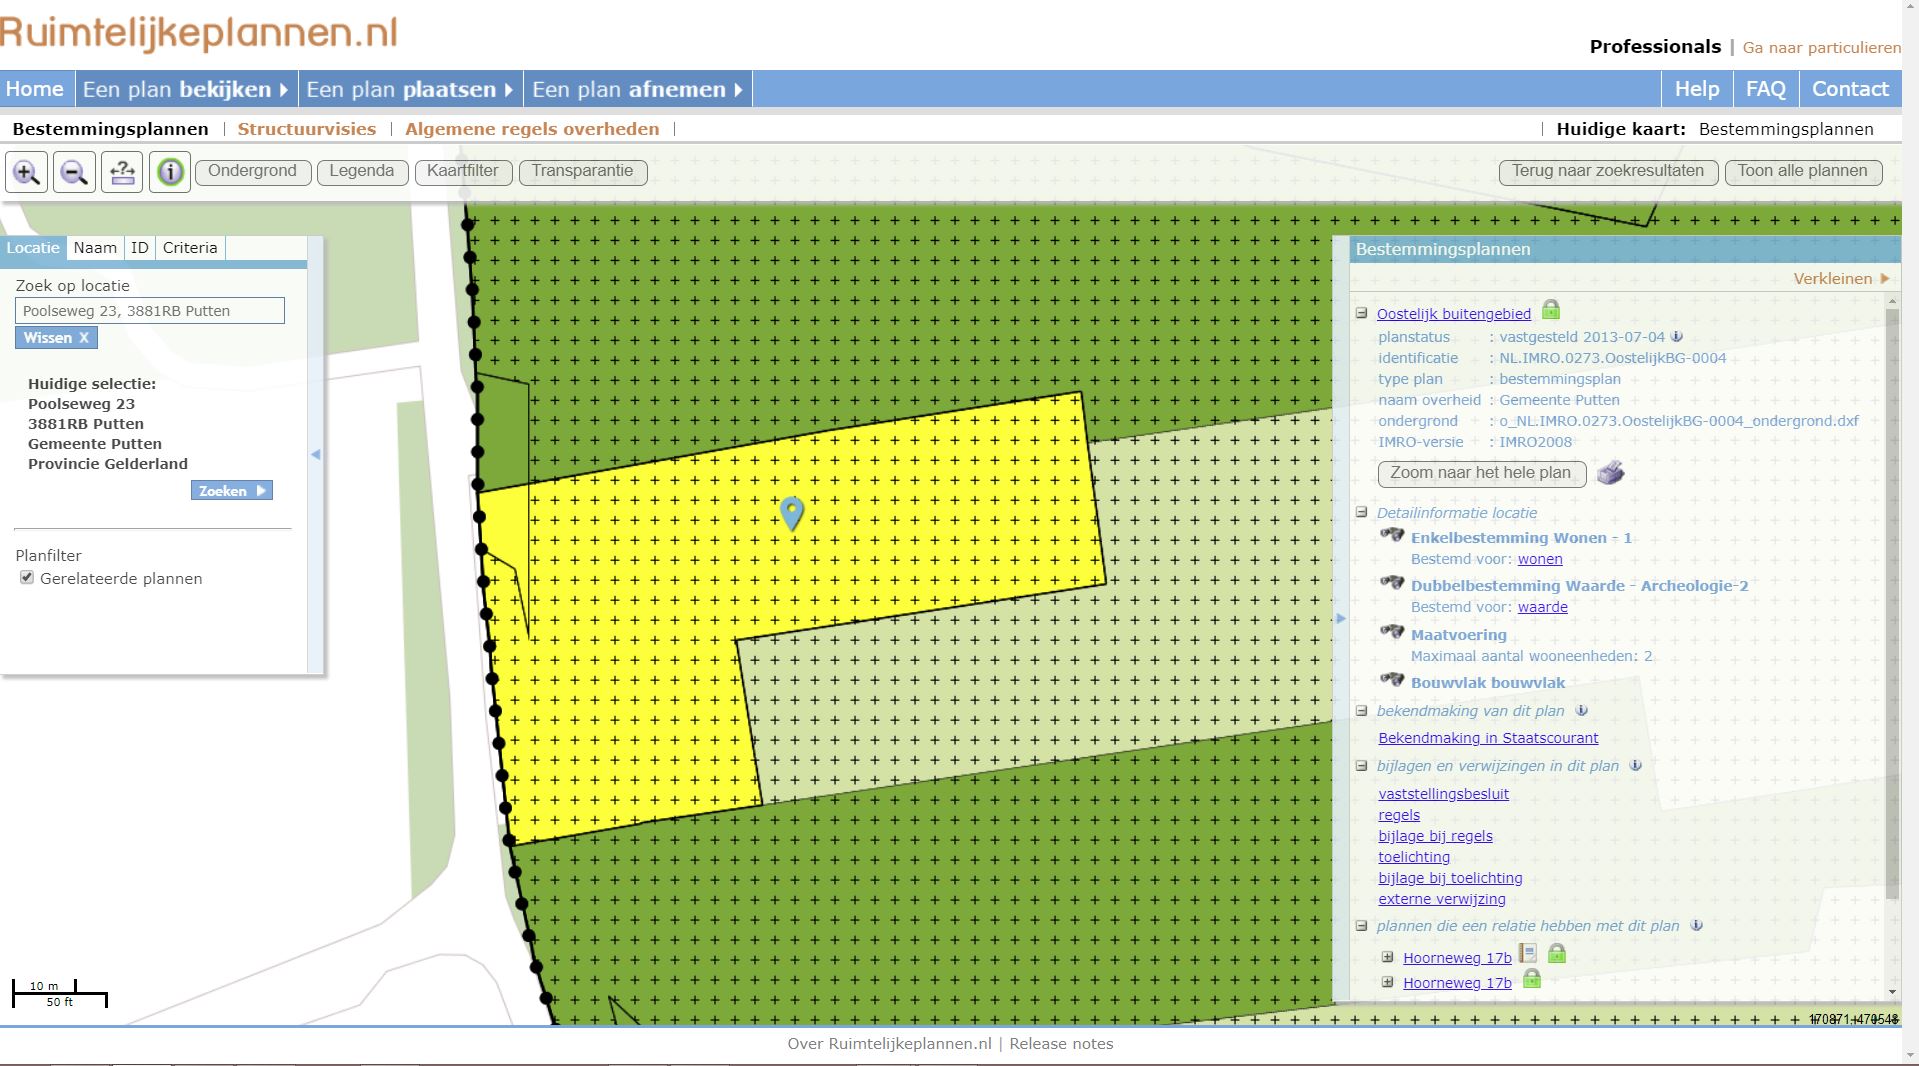The width and height of the screenshot is (1919, 1066).
Task: Open the Transparantie slider control
Action: [x=582, y=172]
